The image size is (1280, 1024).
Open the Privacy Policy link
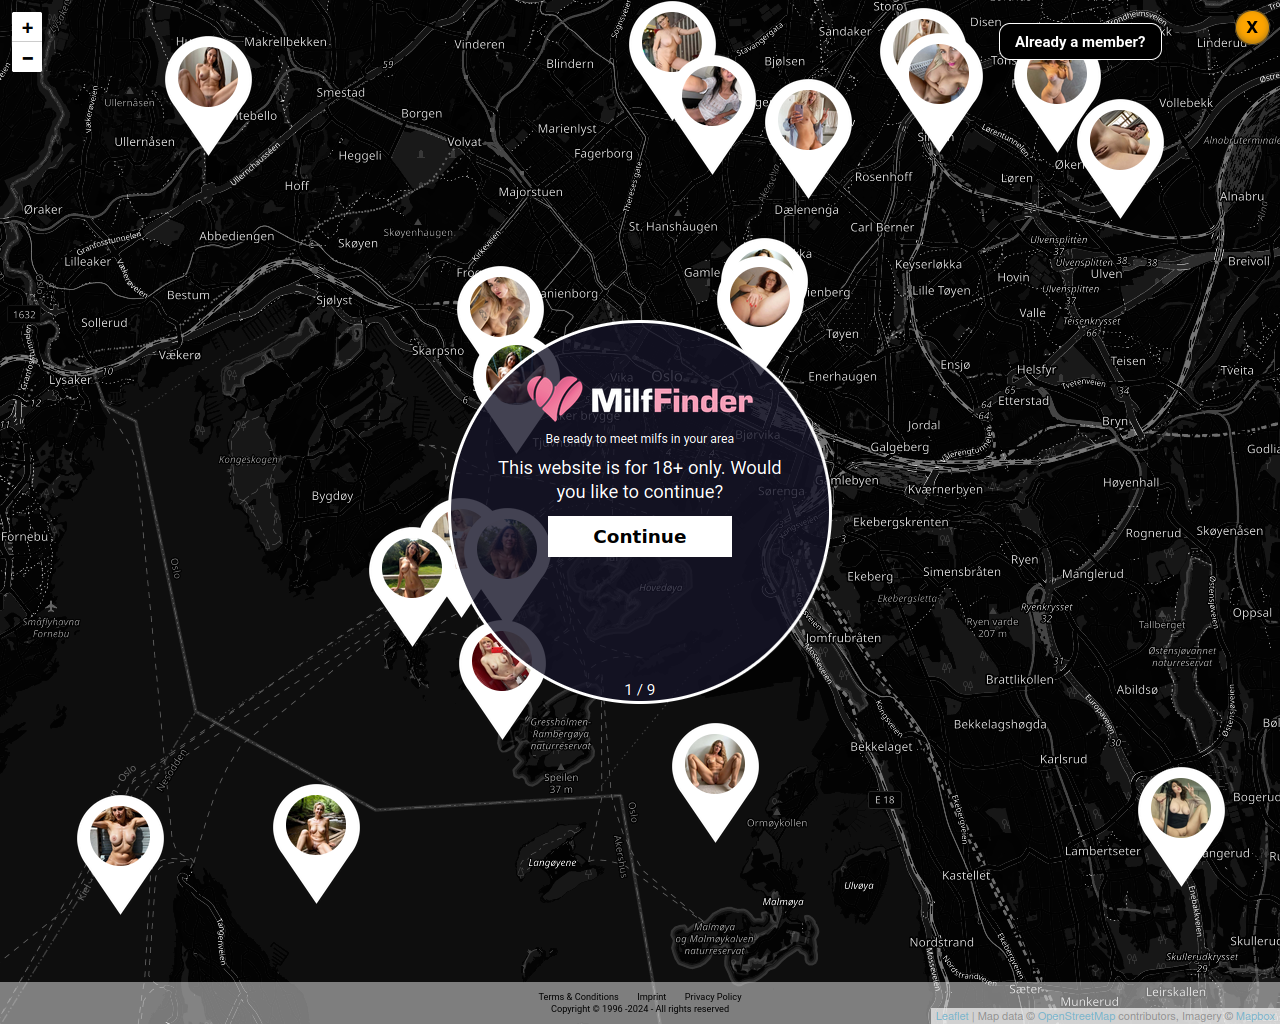pyautogui.click(x=713, y=997)
